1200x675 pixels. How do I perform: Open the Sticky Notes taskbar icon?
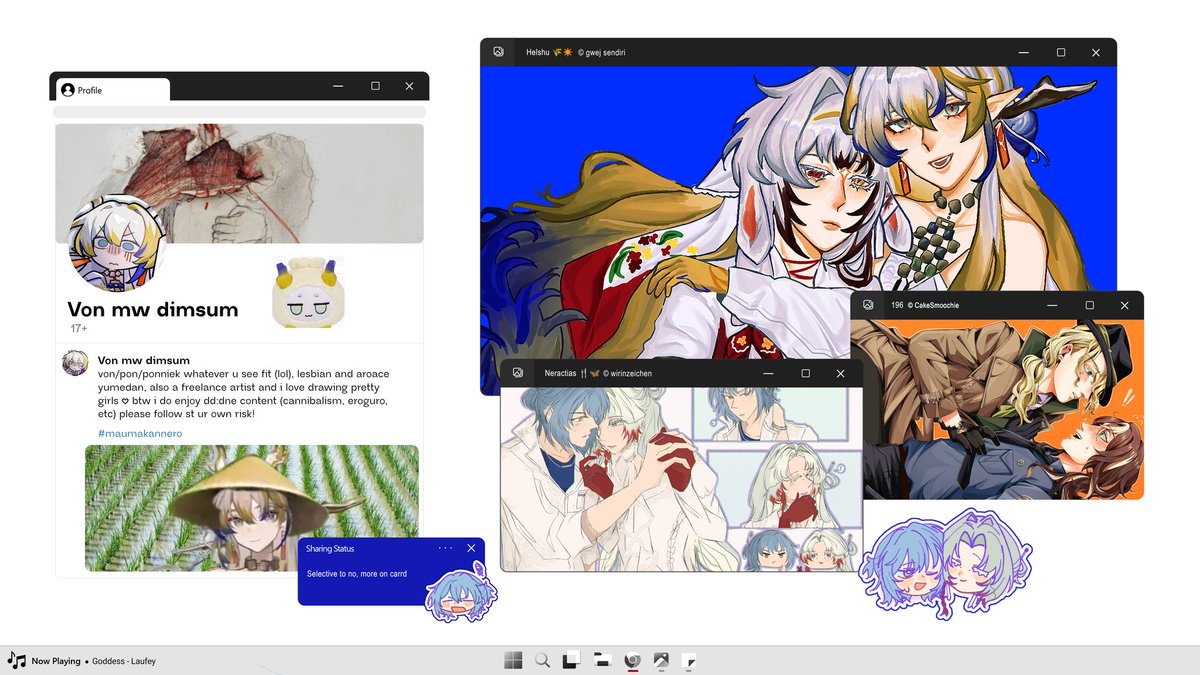(689, 660)
